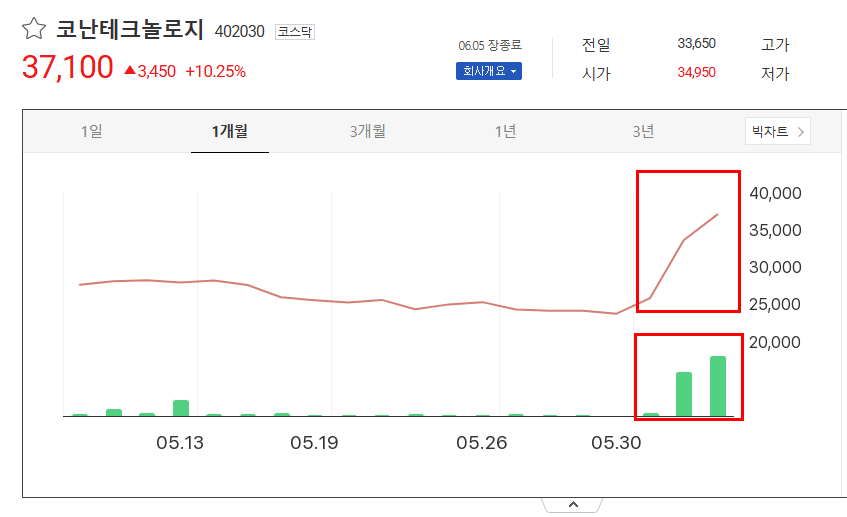Click the stock code 402030
Image resolution: width=847 pixels, height=517 pixels.
(x=239, y=31)
